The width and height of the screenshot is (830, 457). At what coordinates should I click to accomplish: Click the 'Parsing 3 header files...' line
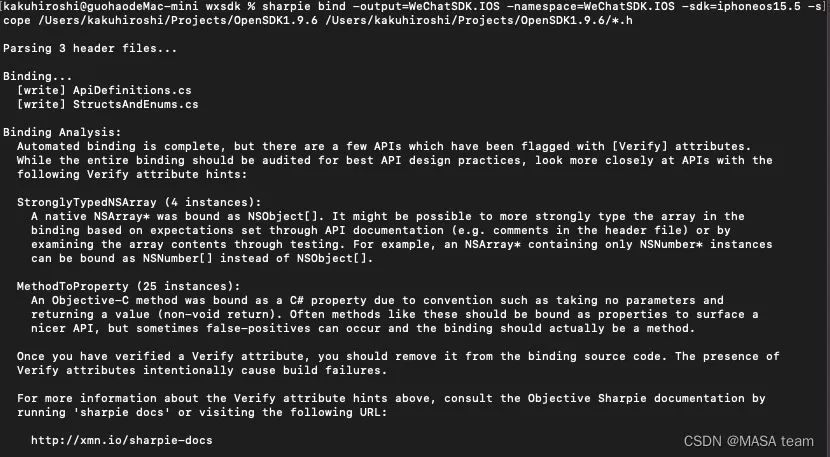[x=90, y=48]
